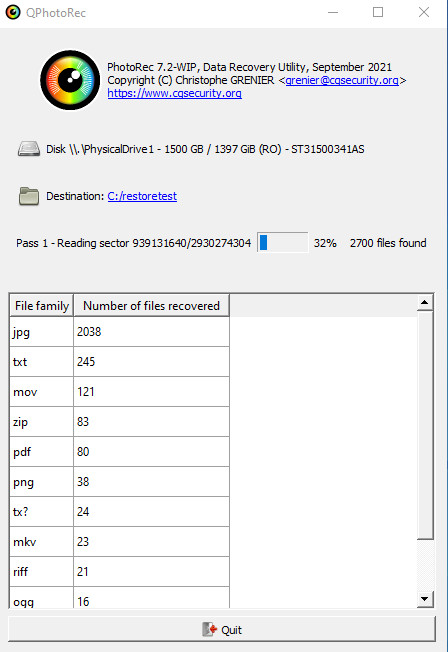
Task: Click the scrollbar down arrow
Action: [425, 599]
